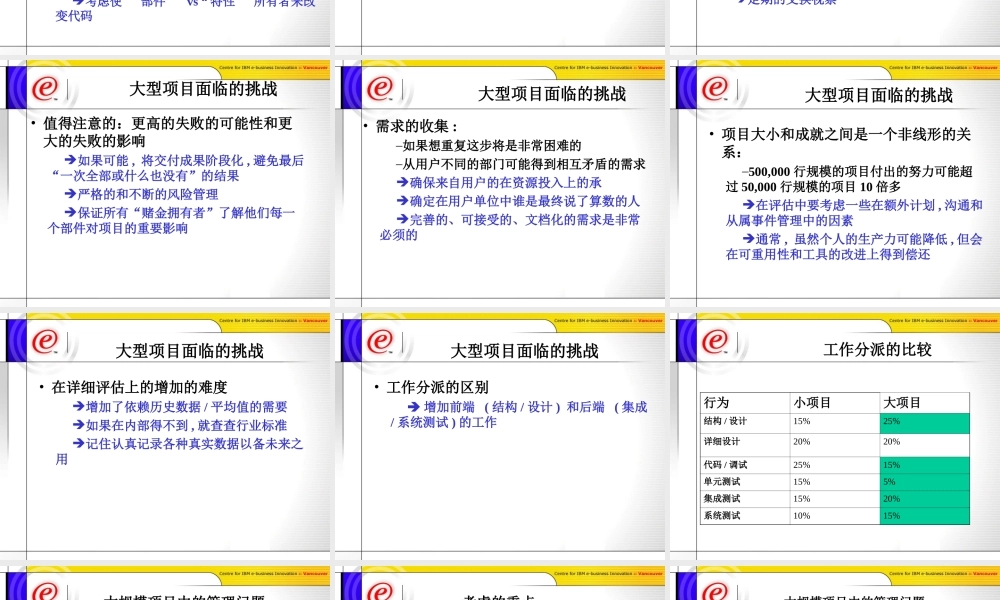This screenshot has width=1000, height=600.
Task: Click the 10% cell in 系统测试 row
Action: click(835, 516)
